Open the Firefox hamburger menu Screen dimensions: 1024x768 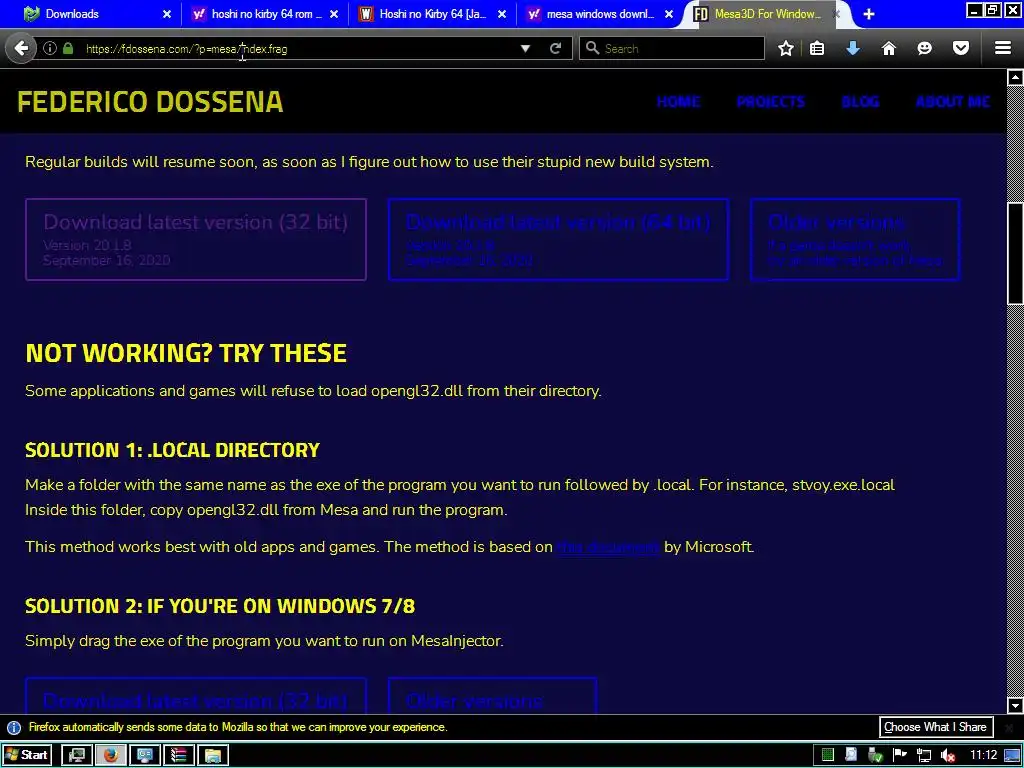coord(1003,48)
